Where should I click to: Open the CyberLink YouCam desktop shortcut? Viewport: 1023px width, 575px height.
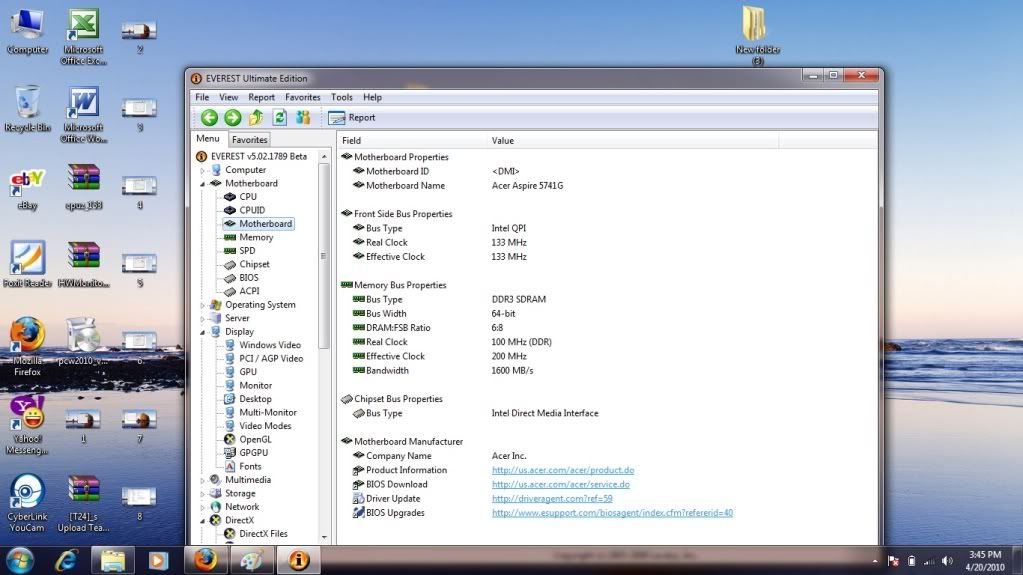pyautogui.click(x=27, y=503)
